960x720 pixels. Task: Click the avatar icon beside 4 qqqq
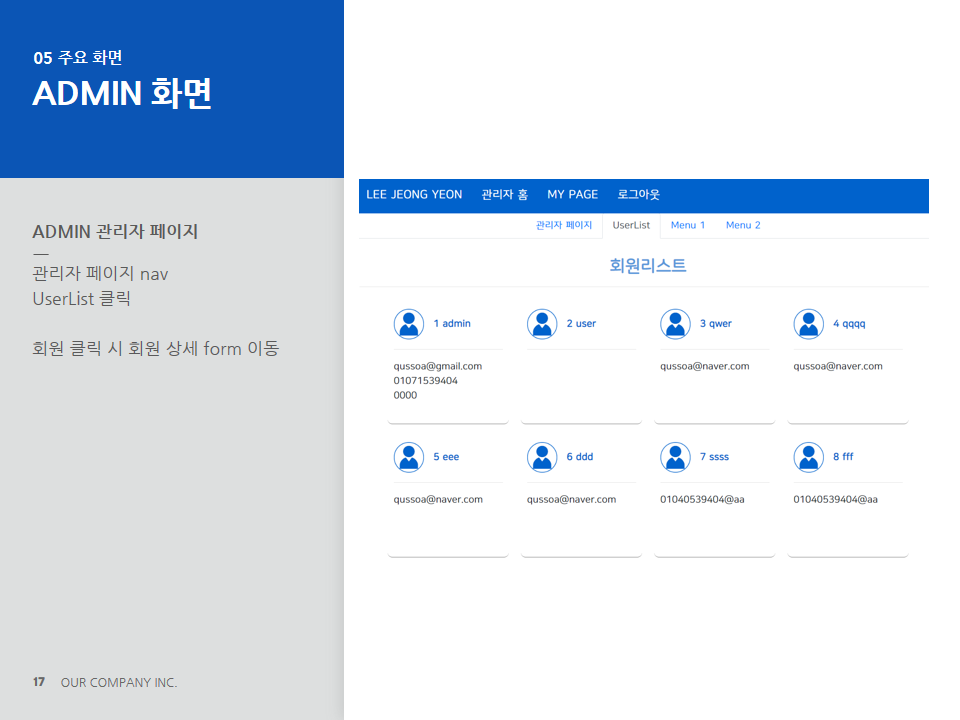pos(808,324)
